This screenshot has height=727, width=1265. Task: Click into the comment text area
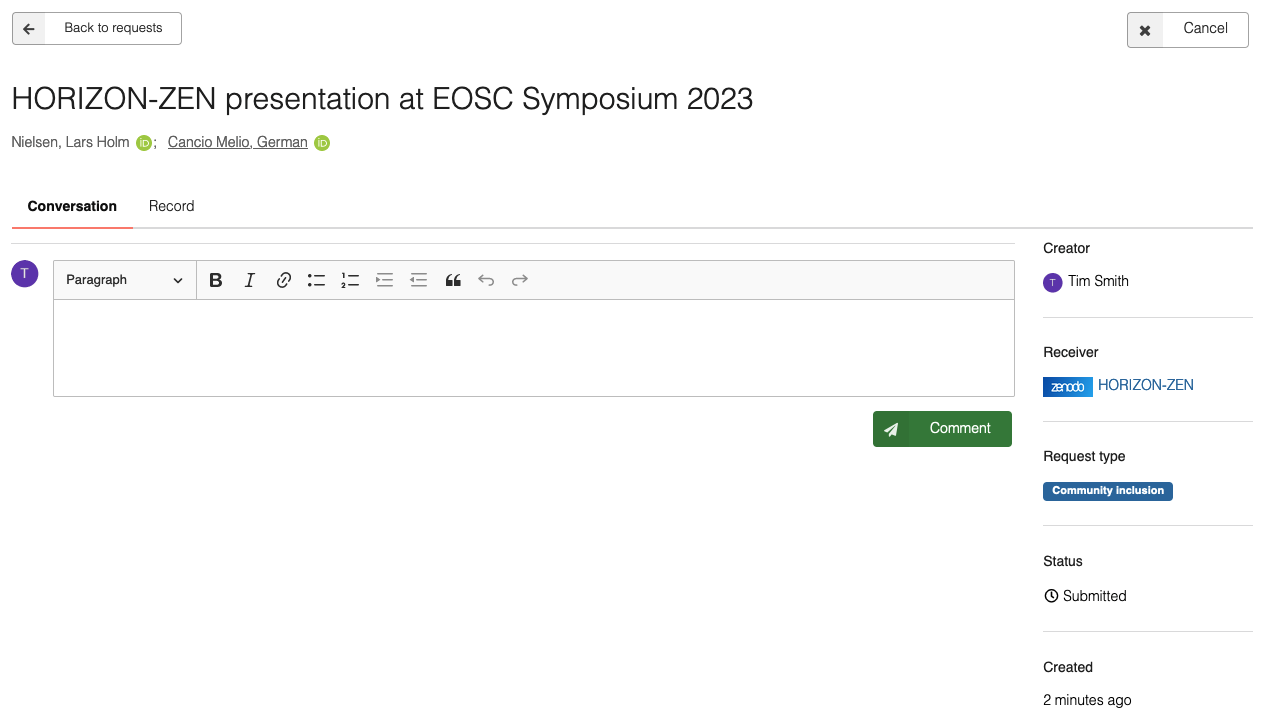click(x=534, y=347)
